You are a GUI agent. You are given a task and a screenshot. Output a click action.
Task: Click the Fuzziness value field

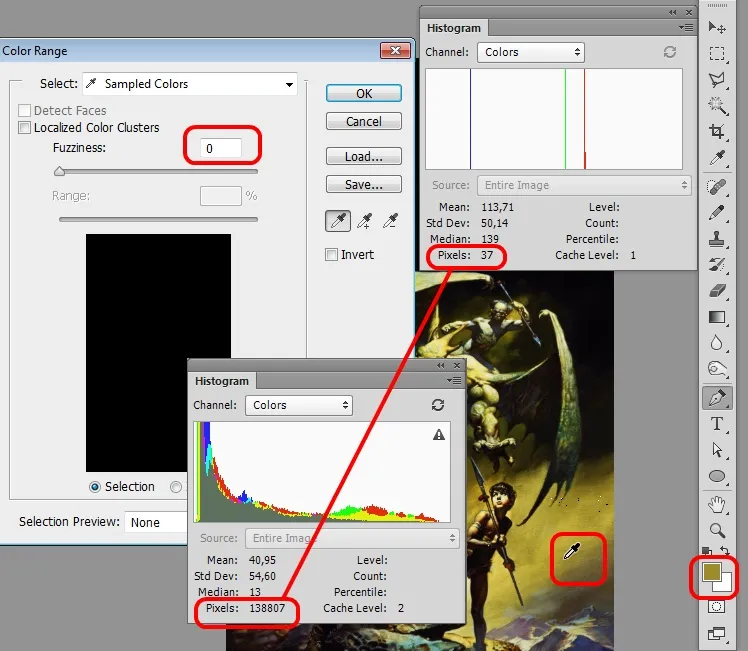click(220, 148)
